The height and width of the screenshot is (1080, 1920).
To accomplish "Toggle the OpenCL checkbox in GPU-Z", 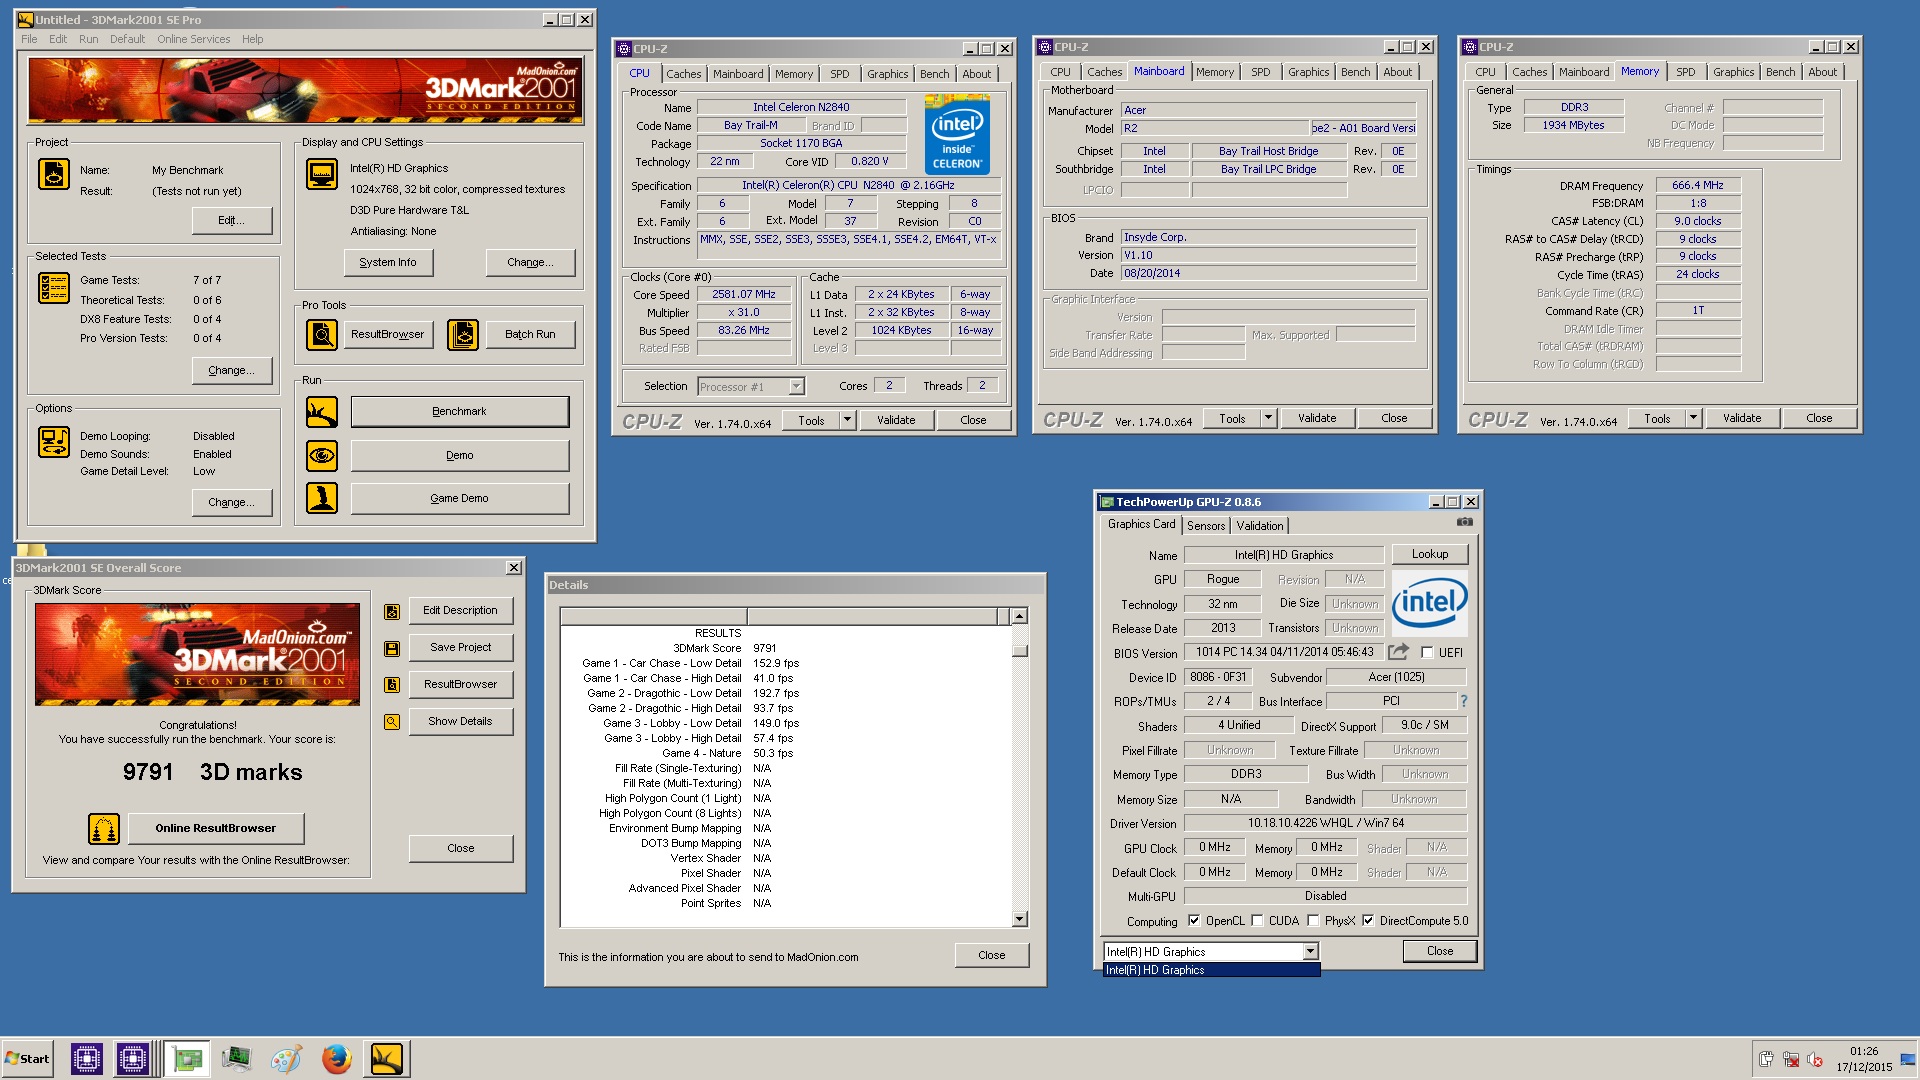I will [1194, 921].
